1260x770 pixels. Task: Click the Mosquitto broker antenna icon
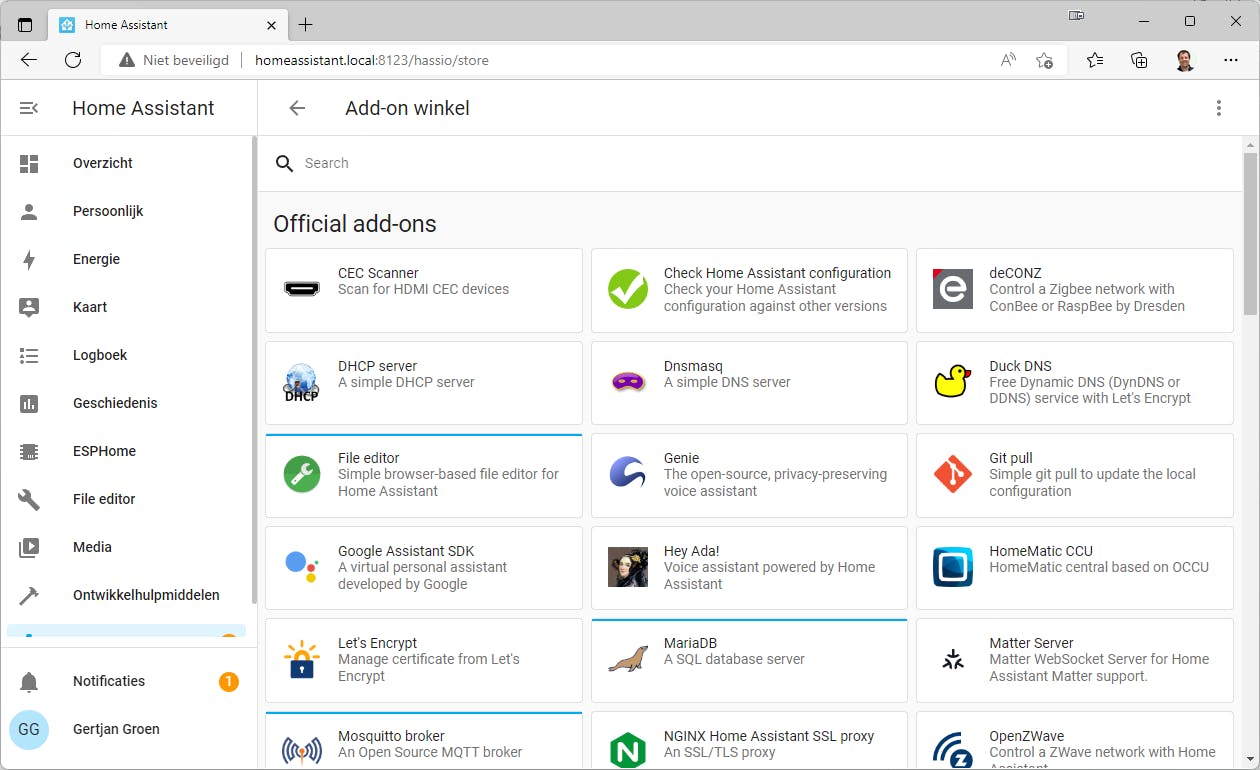(302, 750)
